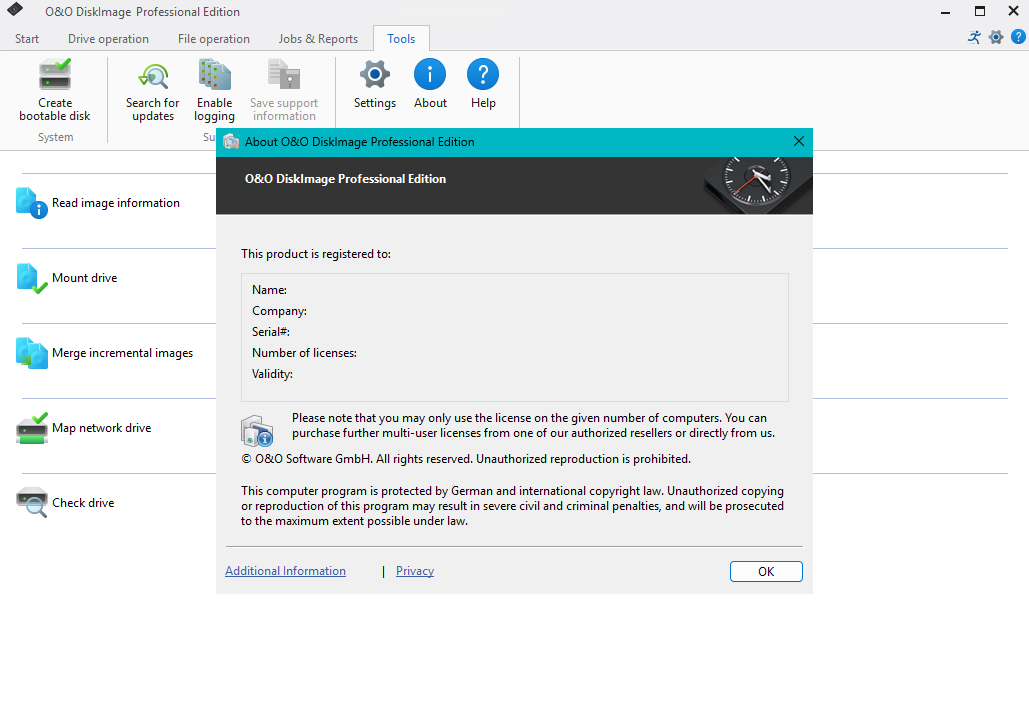
Task: Close the About dialog with X
Action: coord(799,142)
